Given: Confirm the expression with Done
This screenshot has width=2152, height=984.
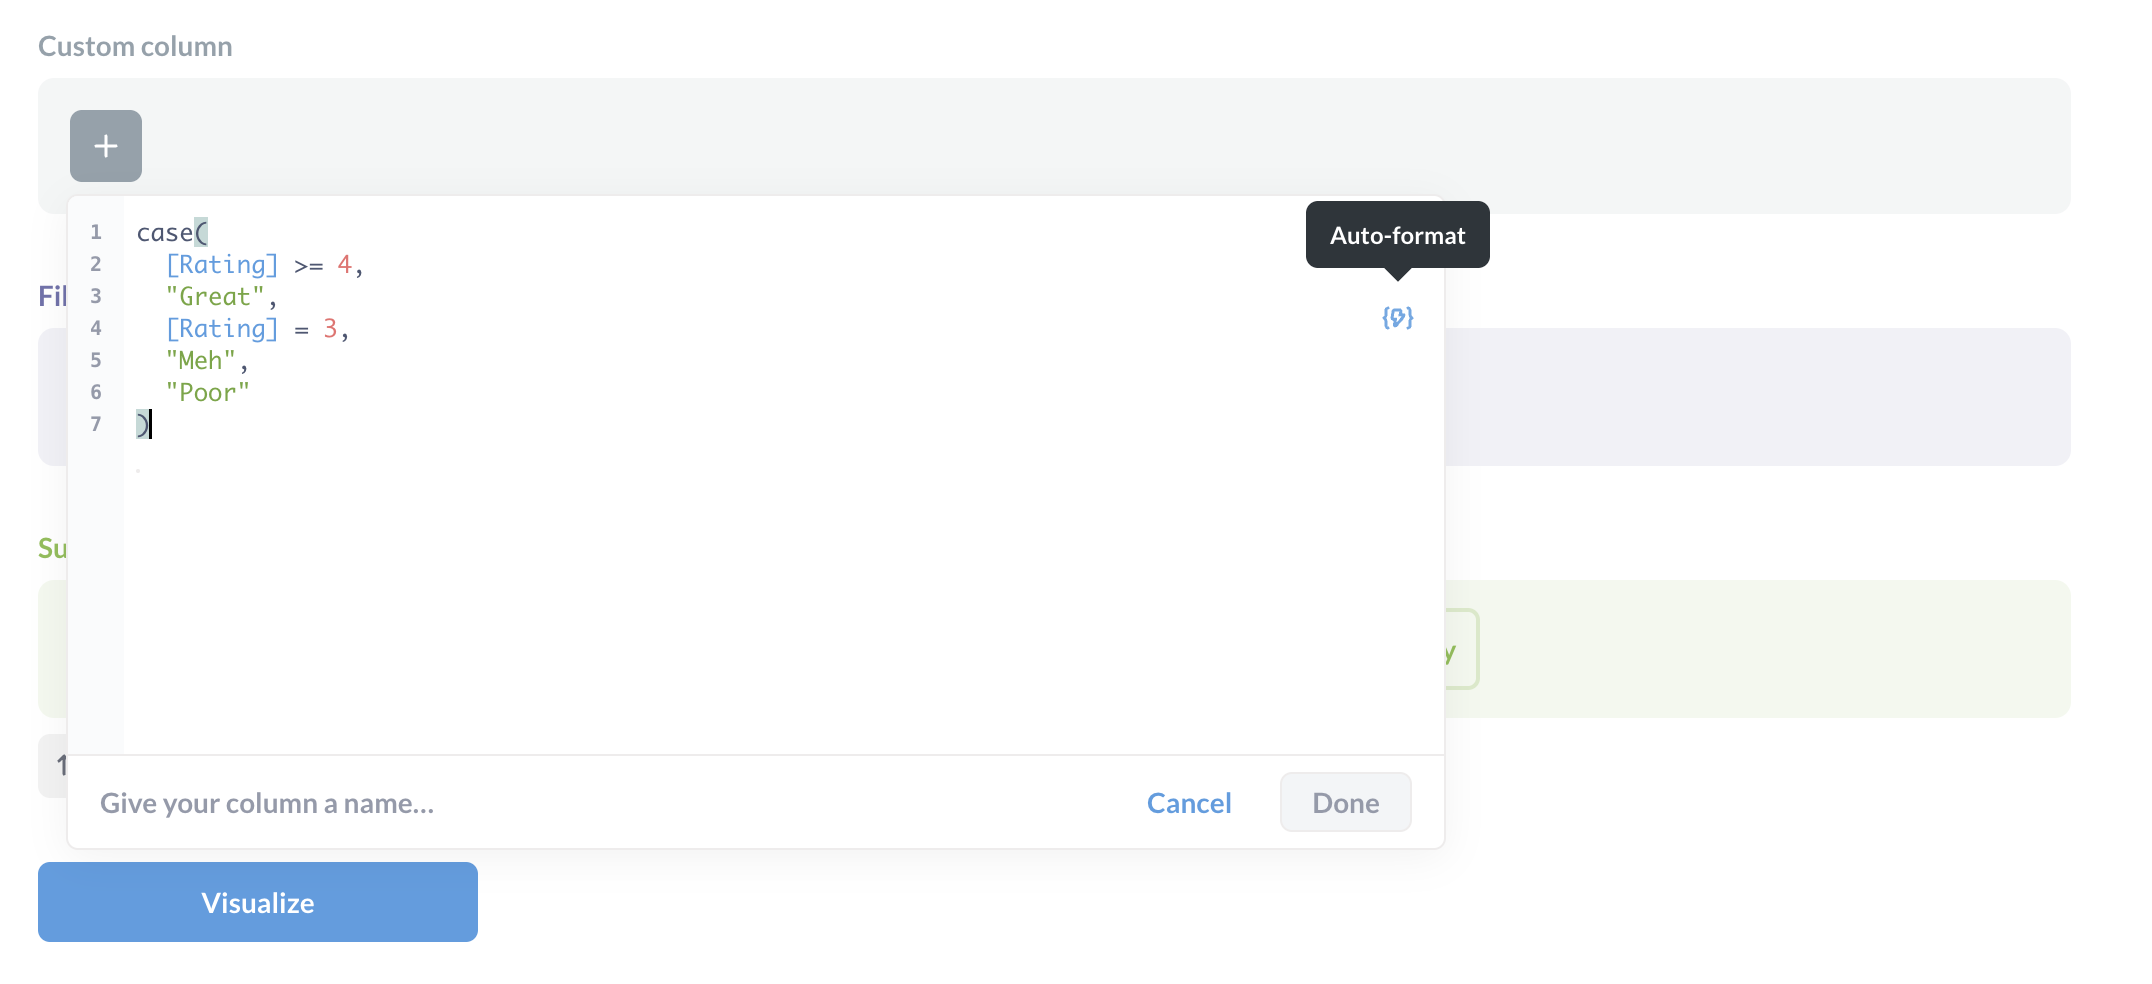Looking at the screenshot, I should click(x=1345, y=803).
